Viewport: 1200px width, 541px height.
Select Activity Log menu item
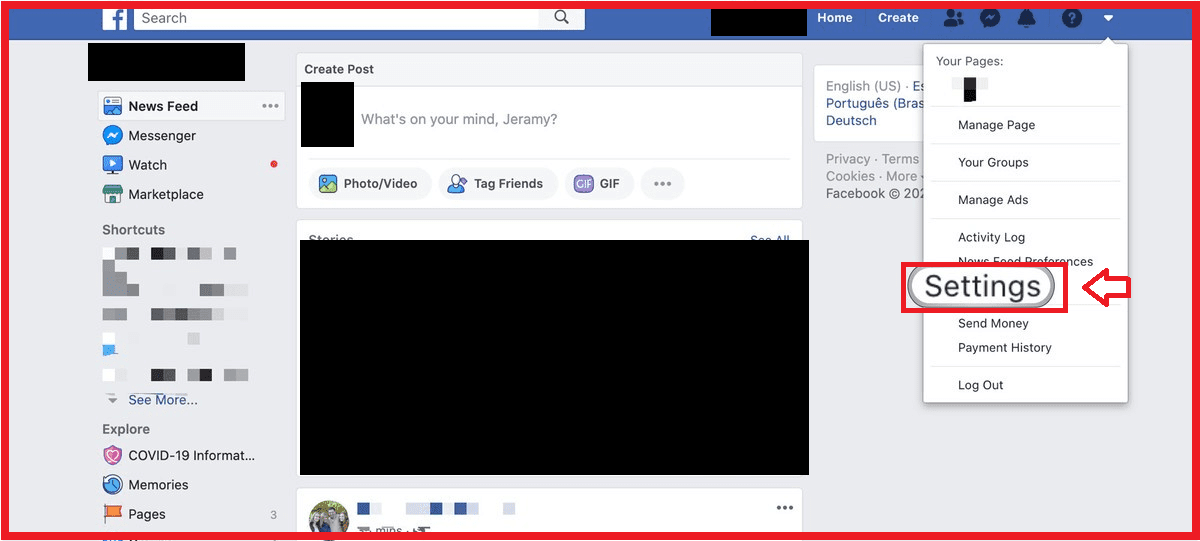click(991, 237)
